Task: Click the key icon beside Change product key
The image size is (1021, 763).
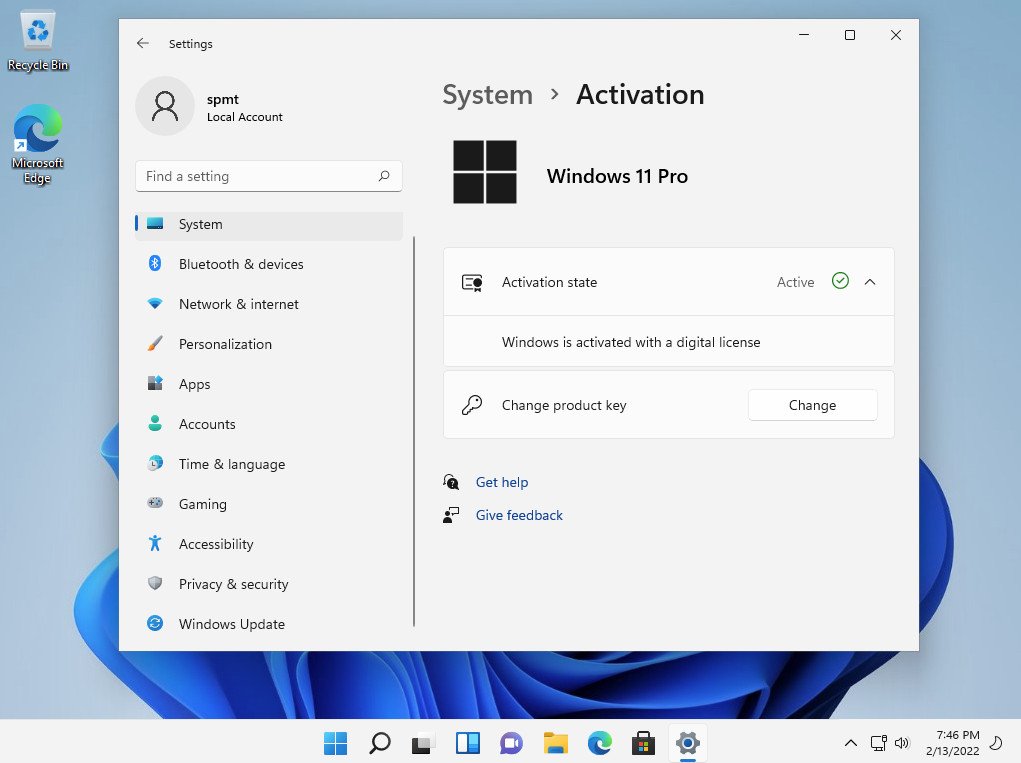Action: (471, 405)
